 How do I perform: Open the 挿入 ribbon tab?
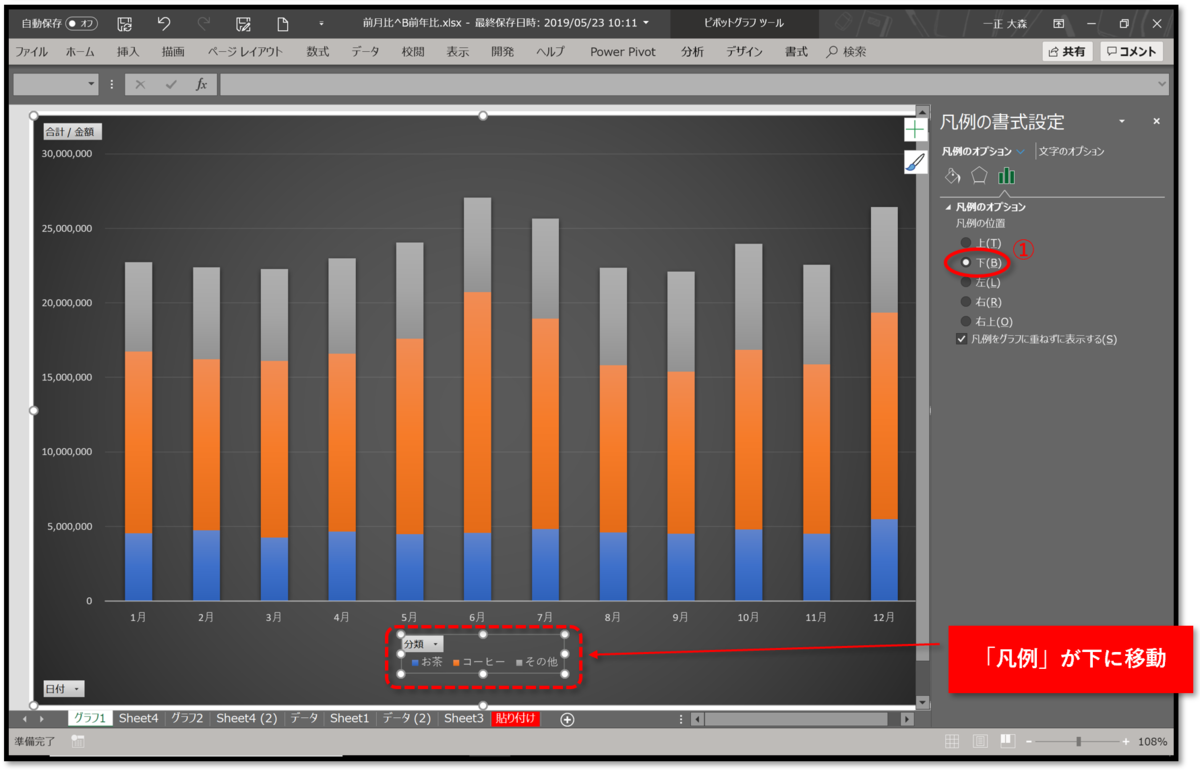[128, 52]
